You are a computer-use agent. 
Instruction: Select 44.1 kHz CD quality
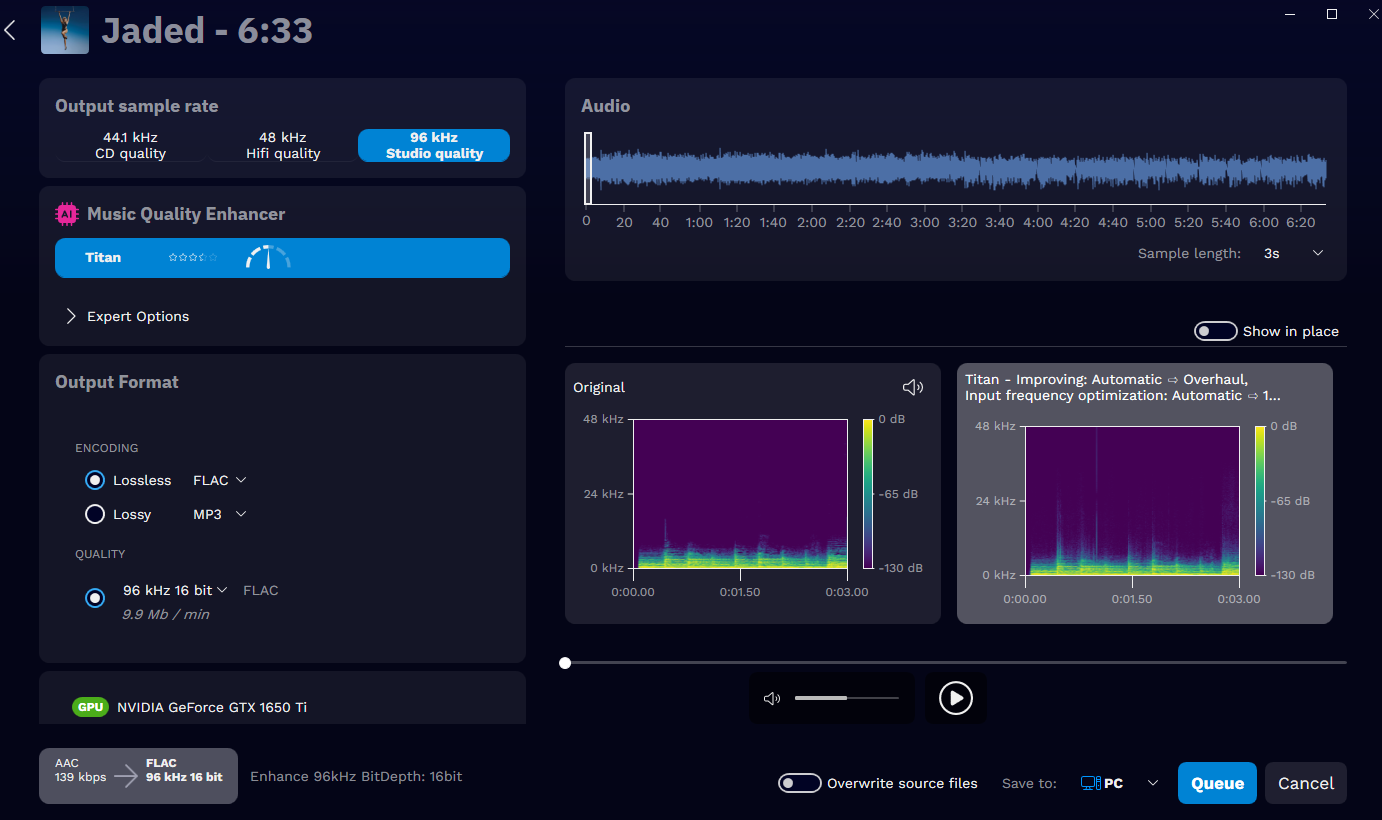[x=130, y=145]
